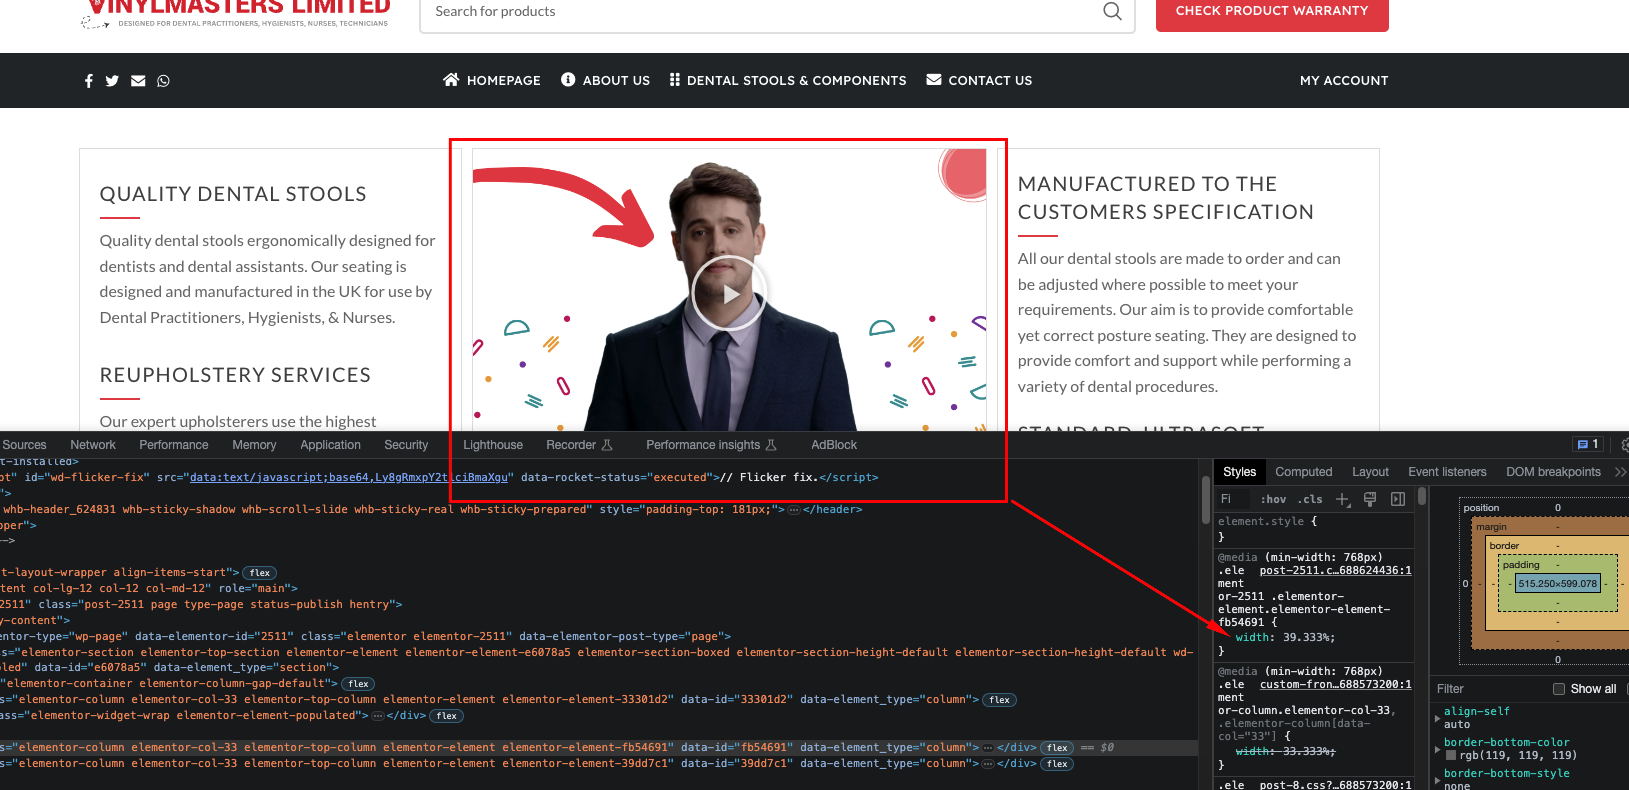Expand ellipsis in elementor-widget-wrap element
1629x790 pixels.
click(378, 716)
